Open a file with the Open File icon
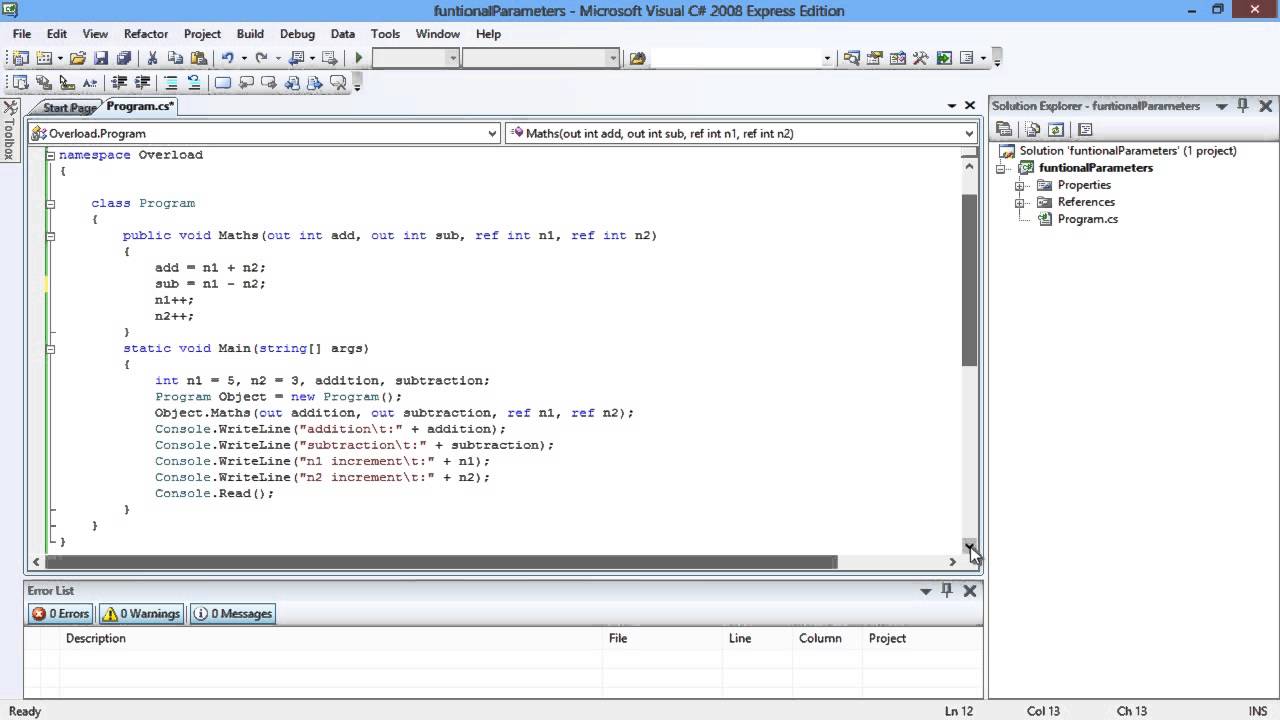The height and width of the screenshot is (720, 1280). click(x=77, y=58)
